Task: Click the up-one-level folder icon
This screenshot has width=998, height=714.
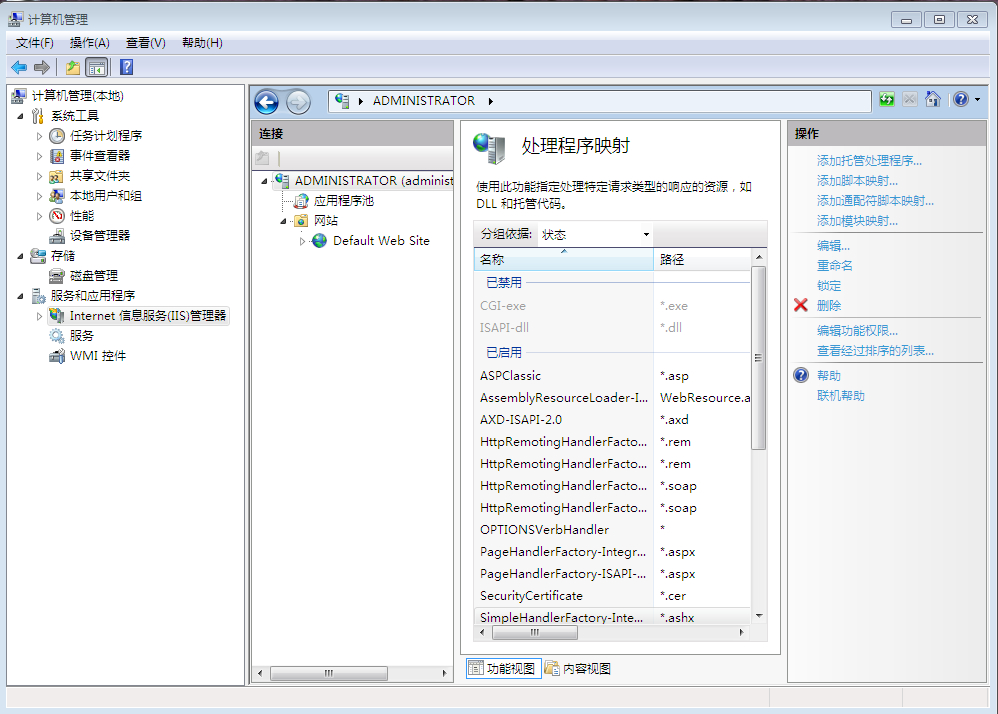Action: point(73,67)
